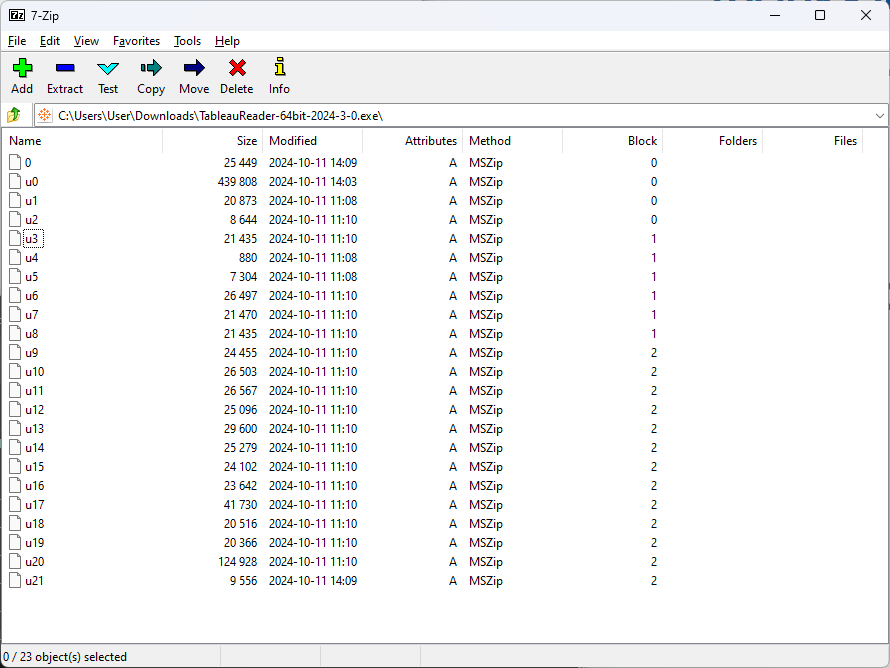The height and width of the screenshot is (668, 890).
Task: Sort by the Block column header
Action: [x=612, y=141]
